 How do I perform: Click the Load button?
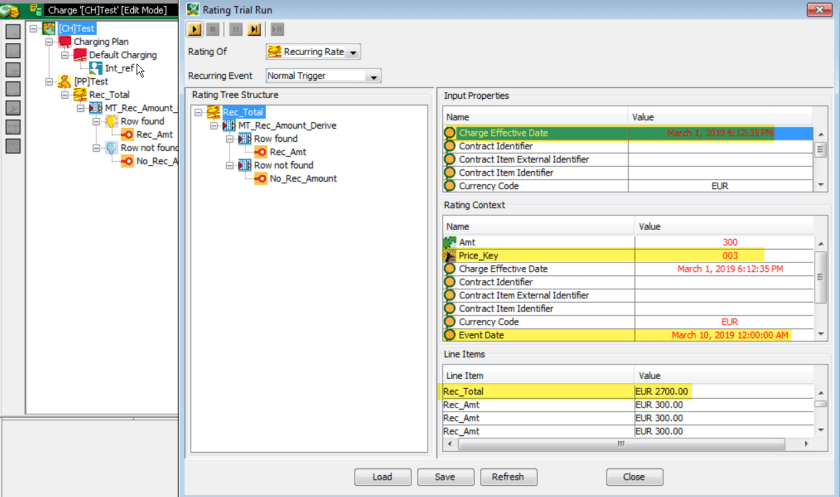(x=383, y=477)
